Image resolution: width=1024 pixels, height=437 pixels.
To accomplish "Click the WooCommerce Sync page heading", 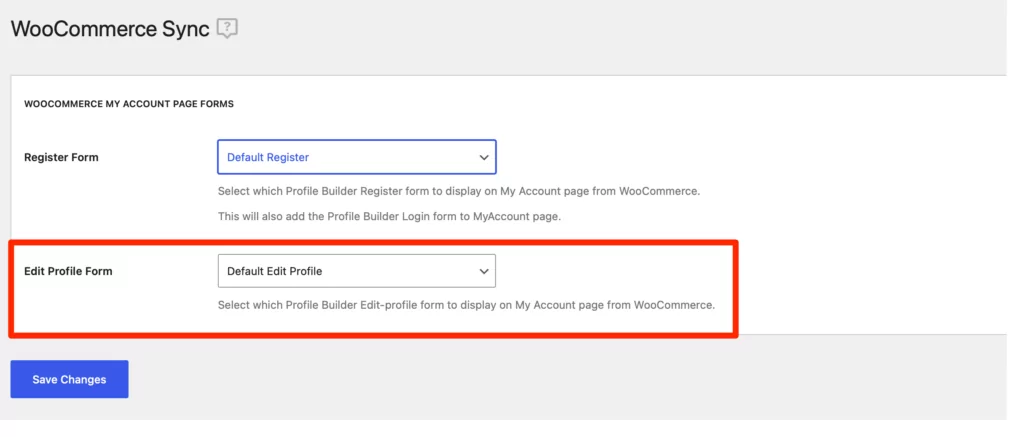I will coord(110,29).
